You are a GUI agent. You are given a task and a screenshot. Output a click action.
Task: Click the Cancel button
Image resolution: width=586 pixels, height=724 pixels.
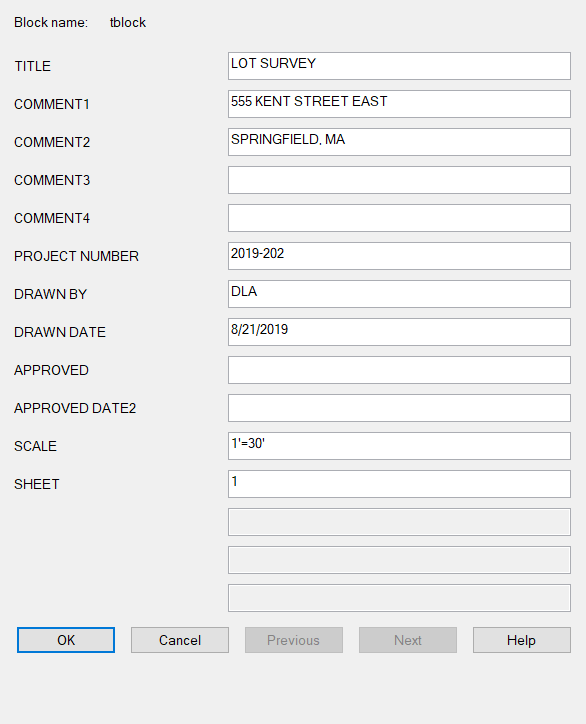pyautogui.click(x=180, y=640)
